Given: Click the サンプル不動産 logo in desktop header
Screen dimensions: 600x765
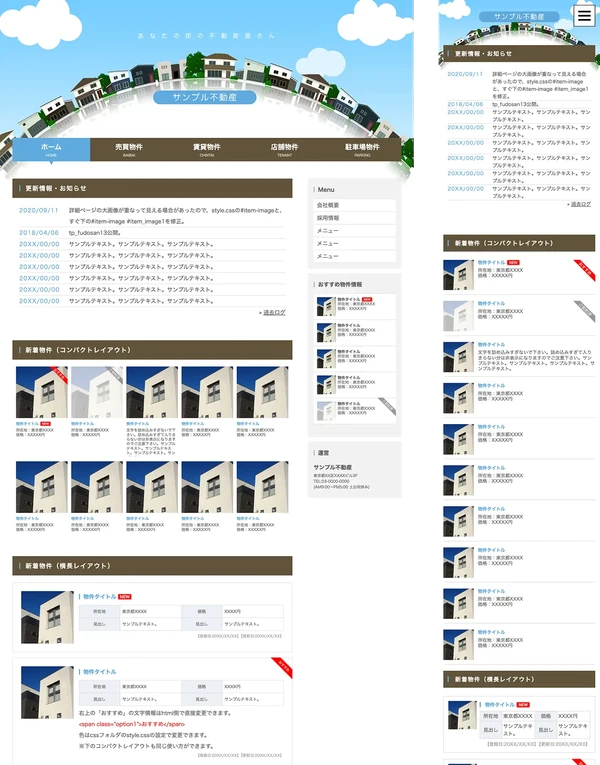Looking at the screenshot, I should click(x=205, y=97).
